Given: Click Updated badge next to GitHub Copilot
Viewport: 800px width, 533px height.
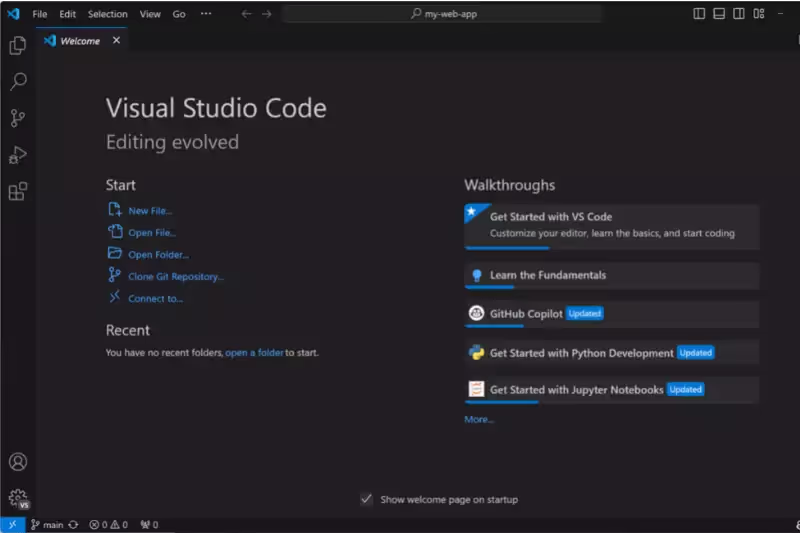Looking at the screenshot, I should [585, 313].
